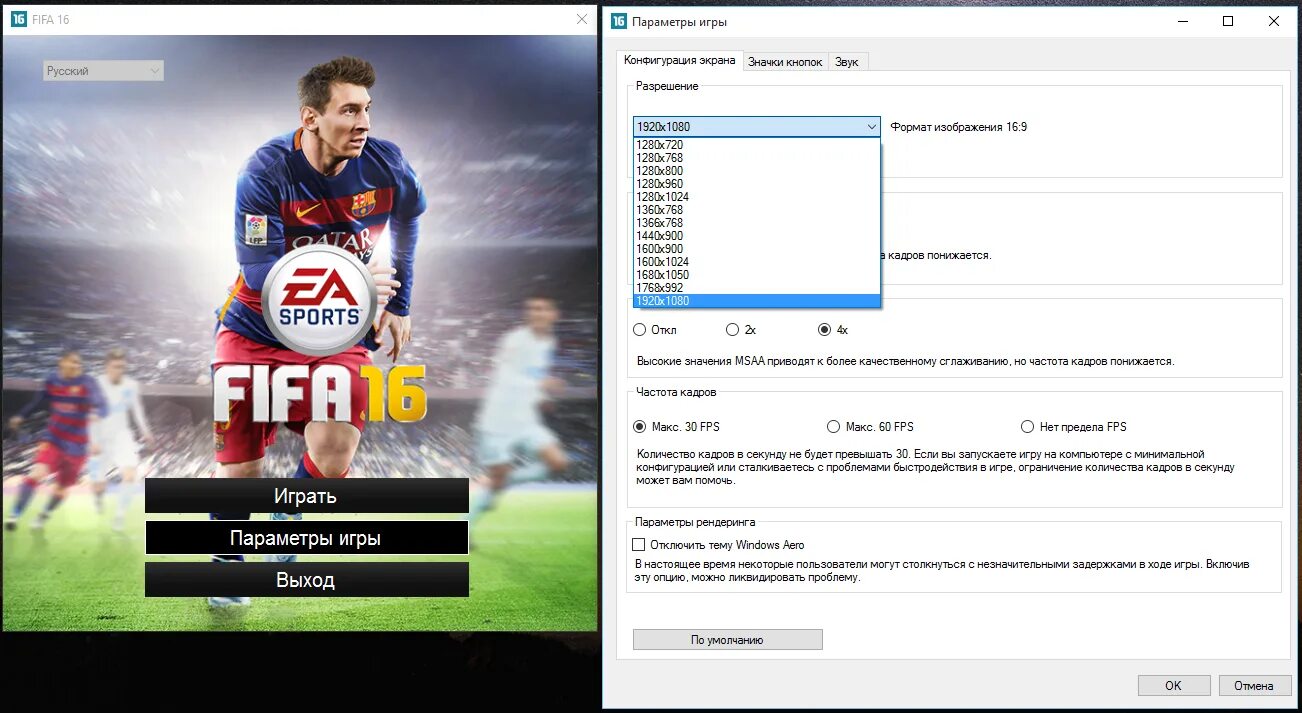Choose 1280x800 in the resolution list
Viewport: 1302px width, 713px height.
(757, 171)
